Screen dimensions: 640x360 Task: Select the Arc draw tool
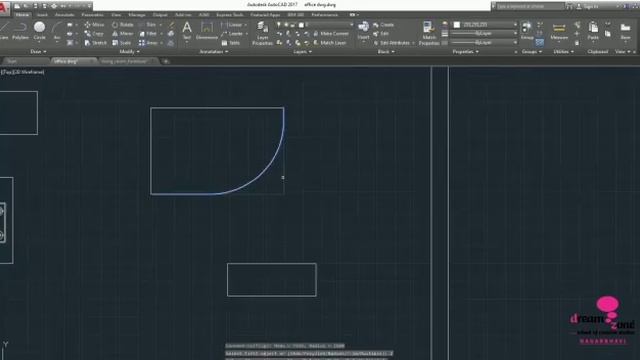[57, 31]
